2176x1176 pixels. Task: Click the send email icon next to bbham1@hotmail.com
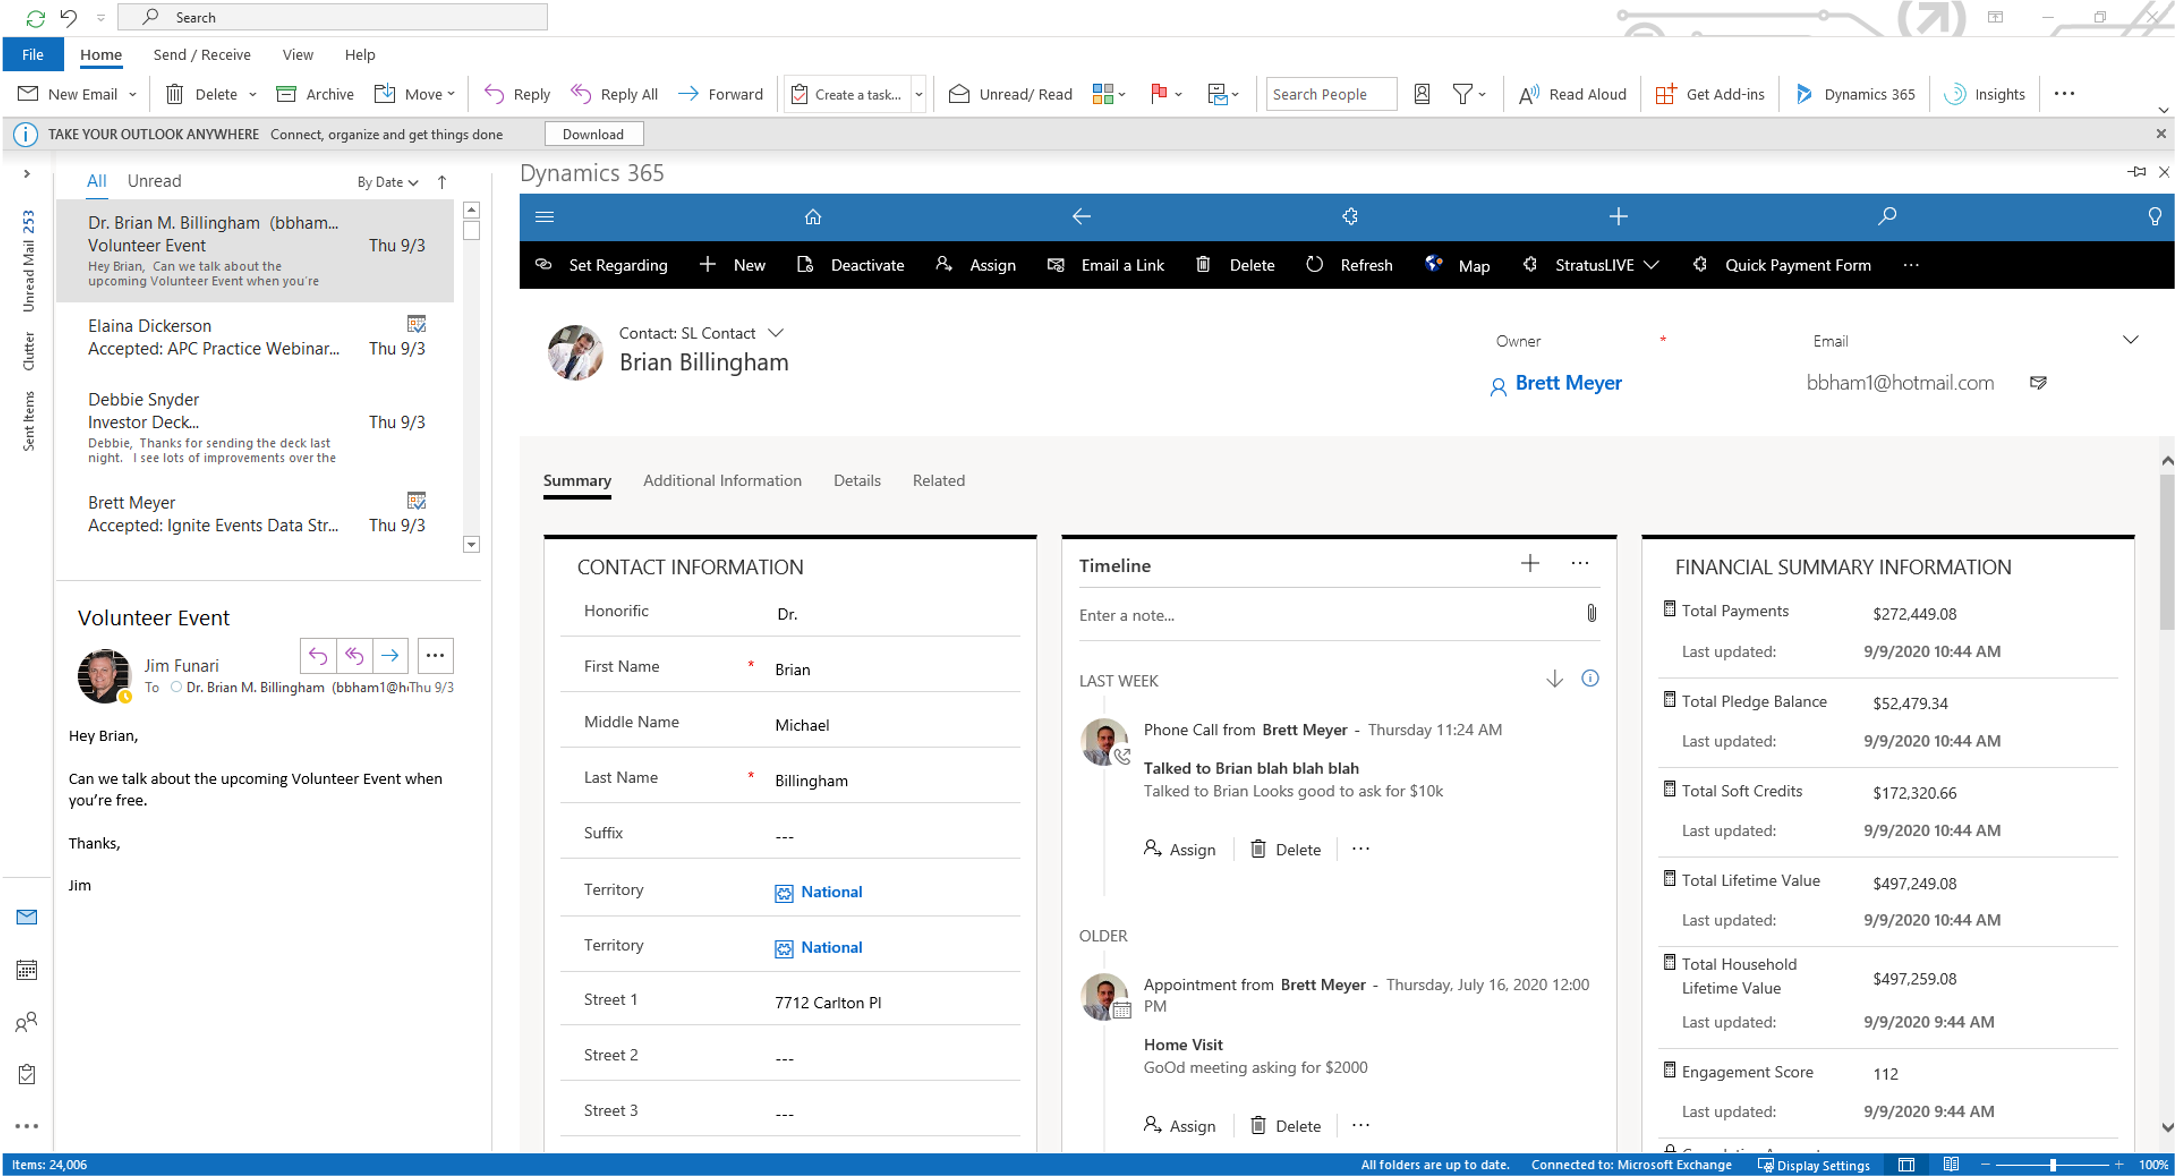pyautogui.click(x=2038, y=383)
